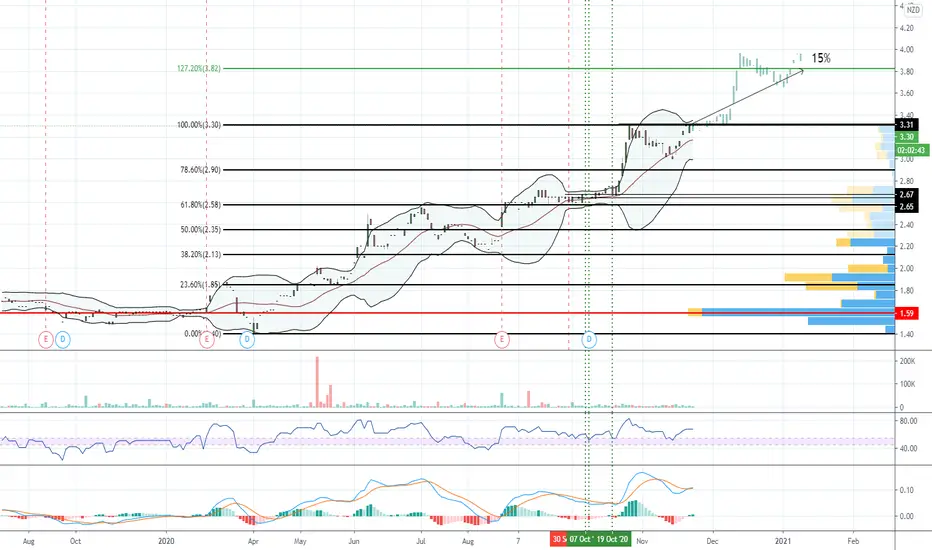Click the 200K volume axis label
Viewport: 932px width, 550px height.
coord(907,361)
